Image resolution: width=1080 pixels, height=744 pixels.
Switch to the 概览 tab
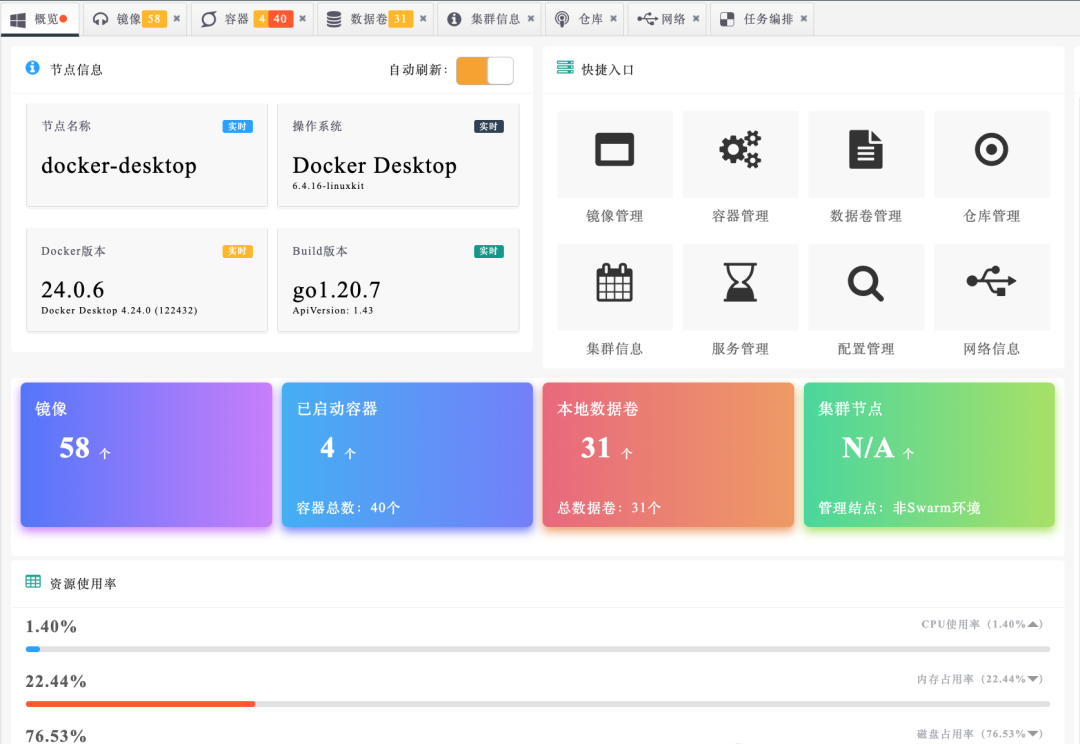tap(39, 19)
